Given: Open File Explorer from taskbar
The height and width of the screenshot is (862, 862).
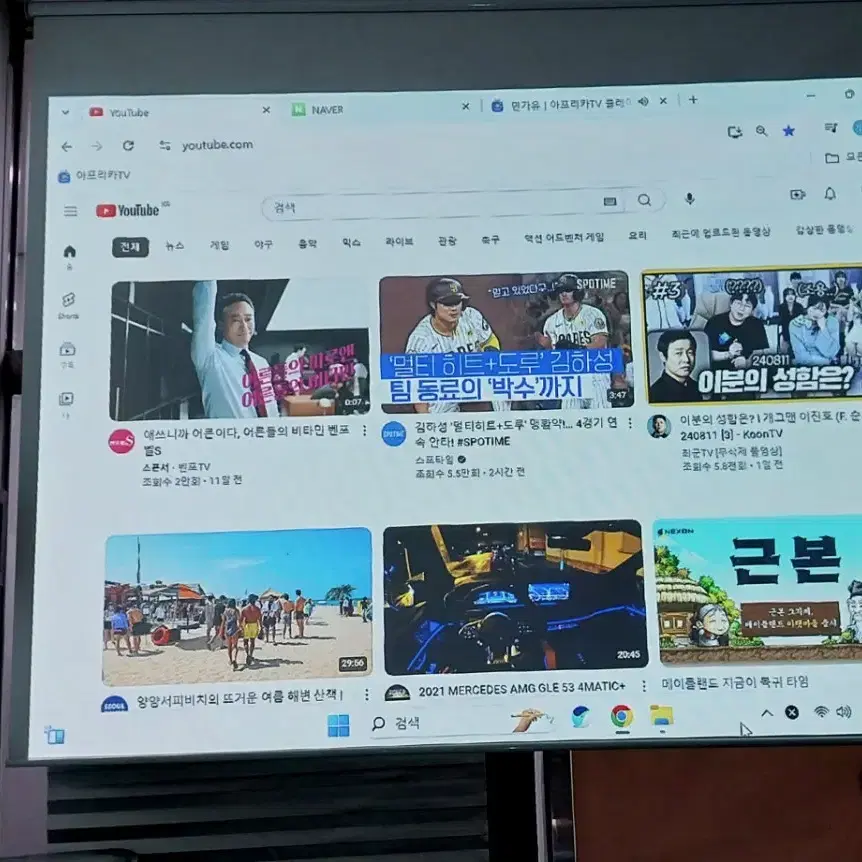Looking at the screenshot, I should (662, 716).
